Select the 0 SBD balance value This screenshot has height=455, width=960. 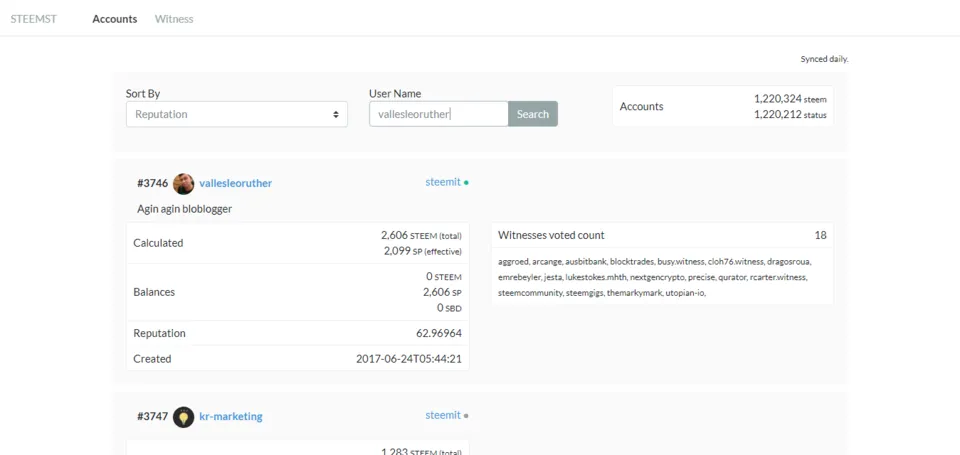click(449, 308)
